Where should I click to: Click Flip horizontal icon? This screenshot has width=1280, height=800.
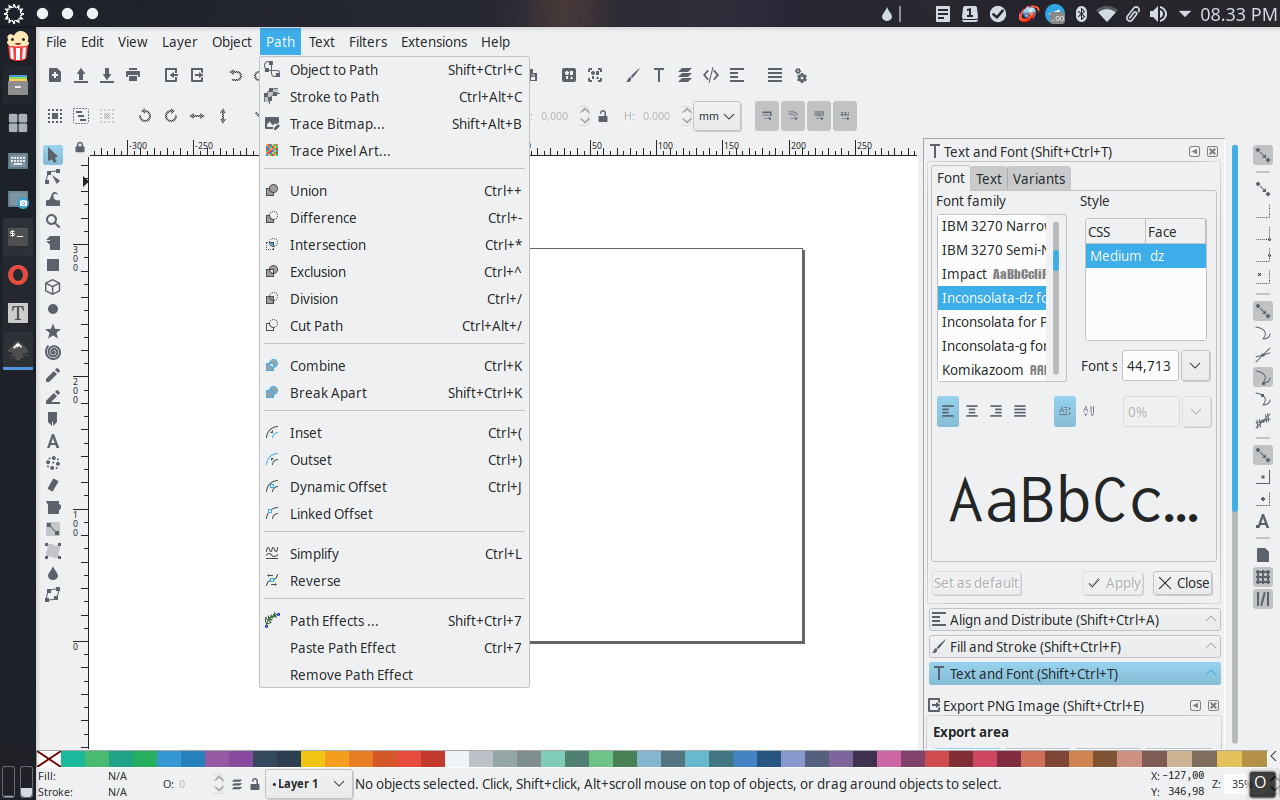tap(197, 116)
